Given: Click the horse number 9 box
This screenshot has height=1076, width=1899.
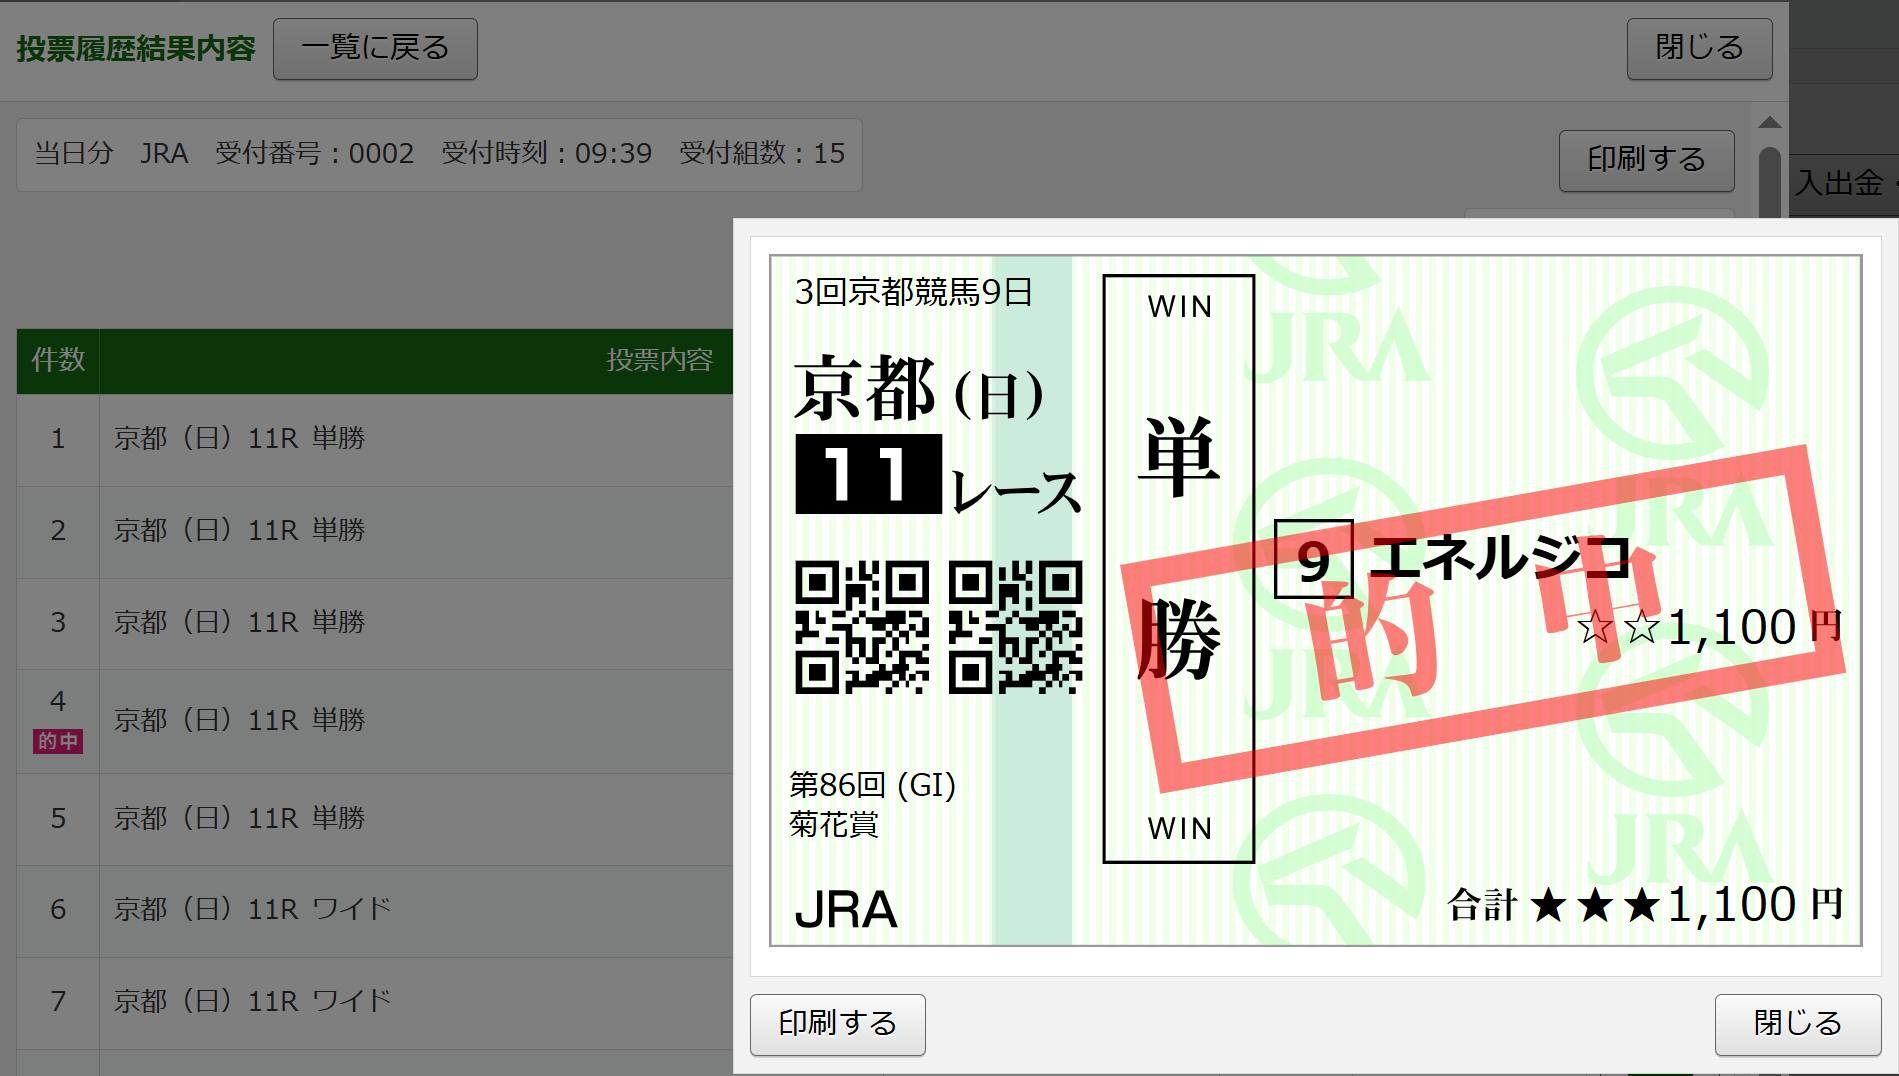Looking at the screenshot, I should tap(1313, 560).
